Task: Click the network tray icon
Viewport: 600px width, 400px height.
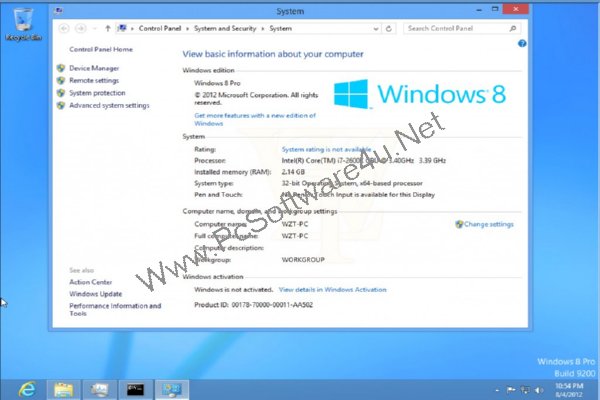Action: pyautogui.click(x=525, y=390)
